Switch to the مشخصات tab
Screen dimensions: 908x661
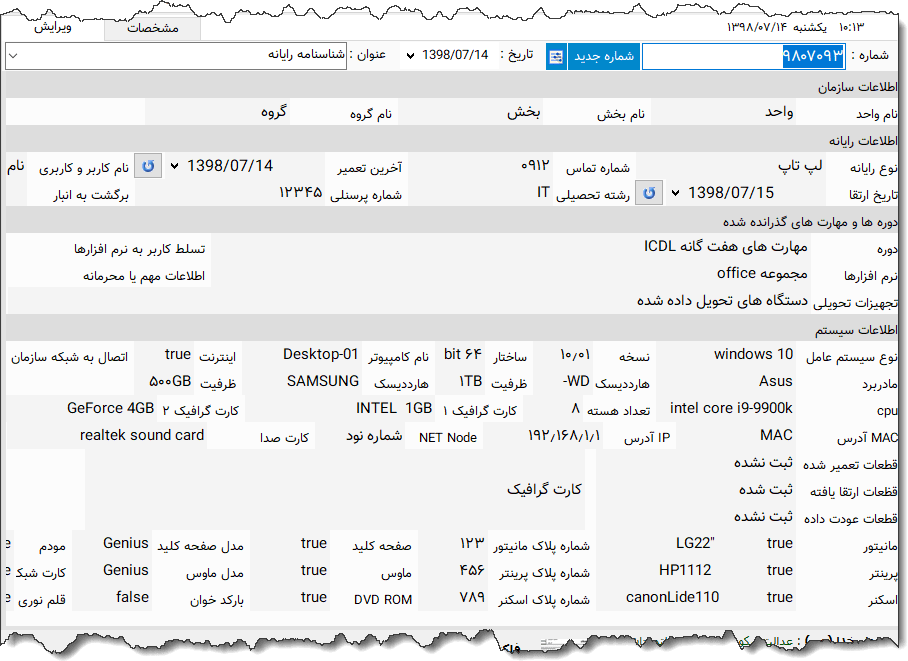point(153,29)
